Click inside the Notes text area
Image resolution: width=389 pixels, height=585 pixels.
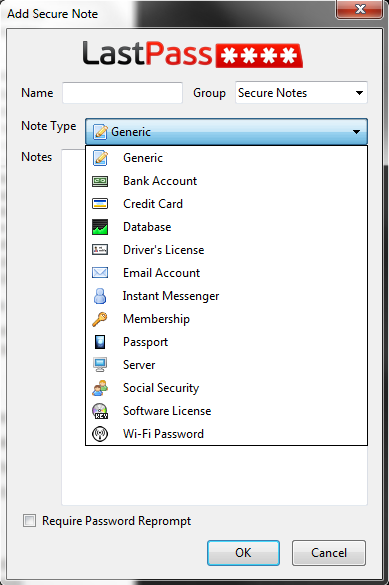214,476
